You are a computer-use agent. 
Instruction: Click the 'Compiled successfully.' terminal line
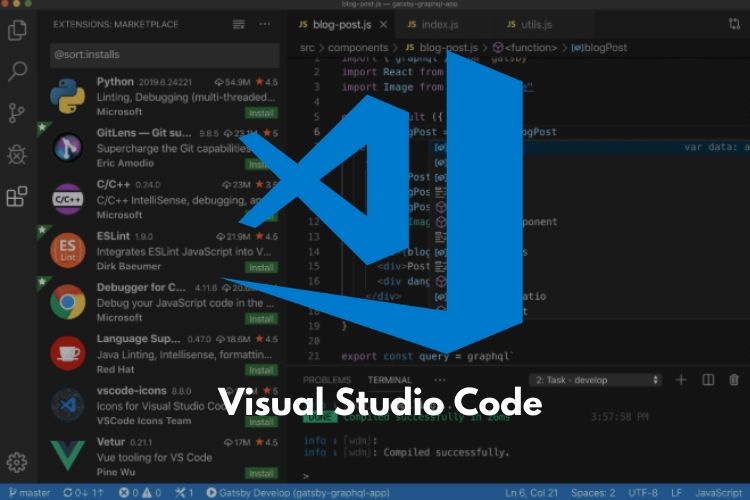pos(446,452)
